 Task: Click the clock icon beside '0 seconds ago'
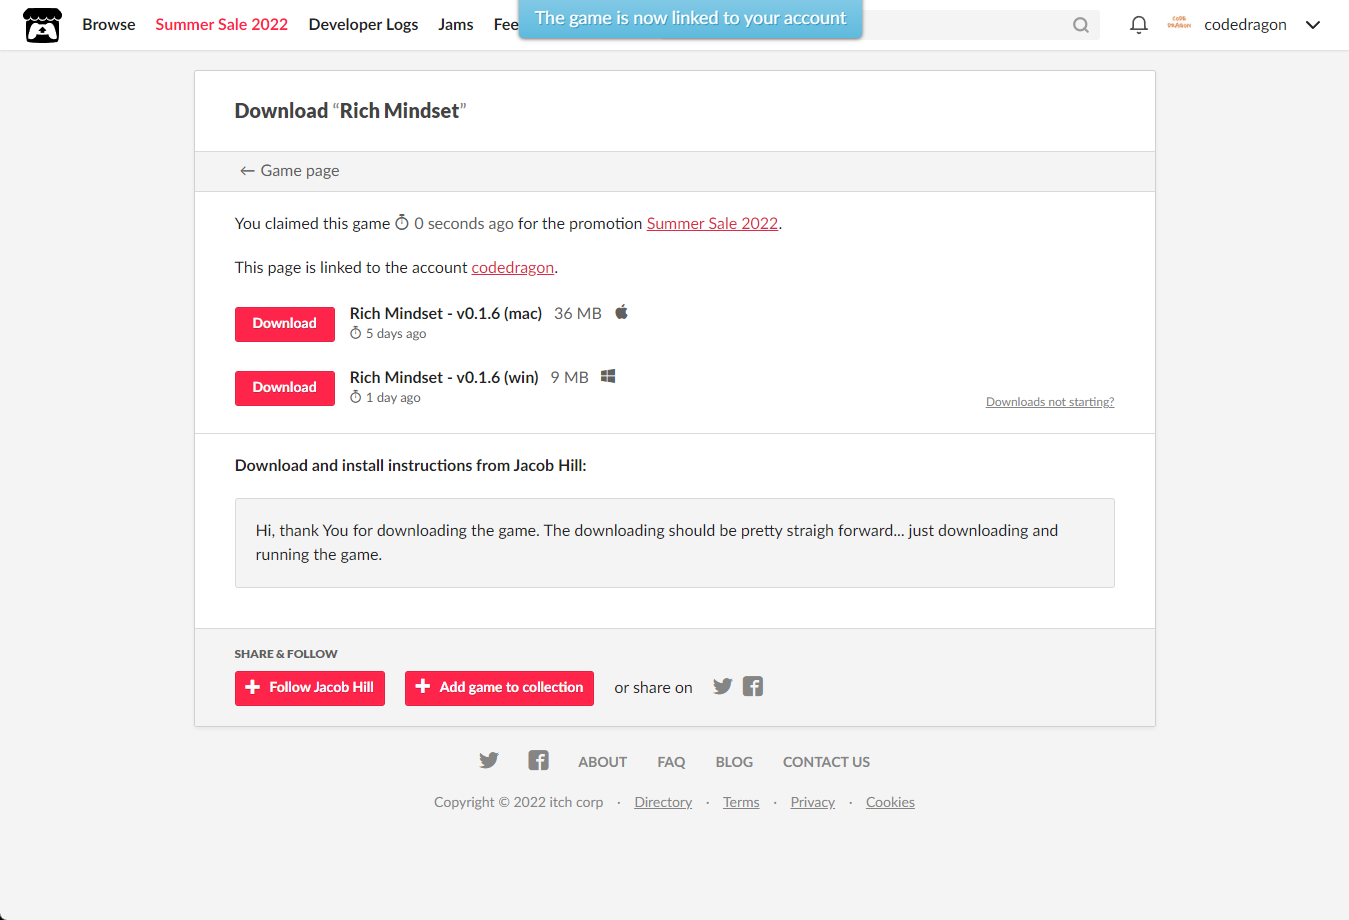(402, 222)
